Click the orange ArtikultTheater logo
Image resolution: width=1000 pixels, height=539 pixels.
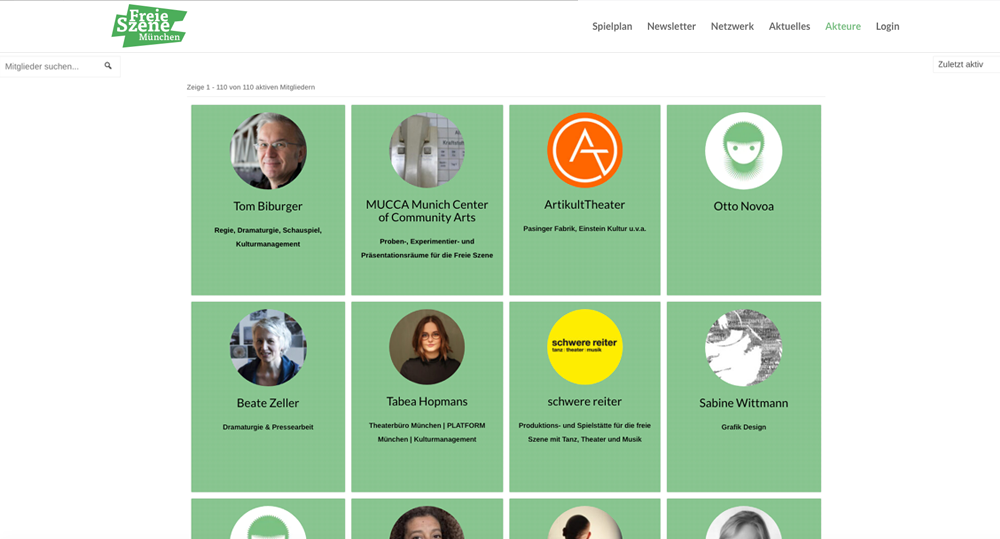coord(585,150)
